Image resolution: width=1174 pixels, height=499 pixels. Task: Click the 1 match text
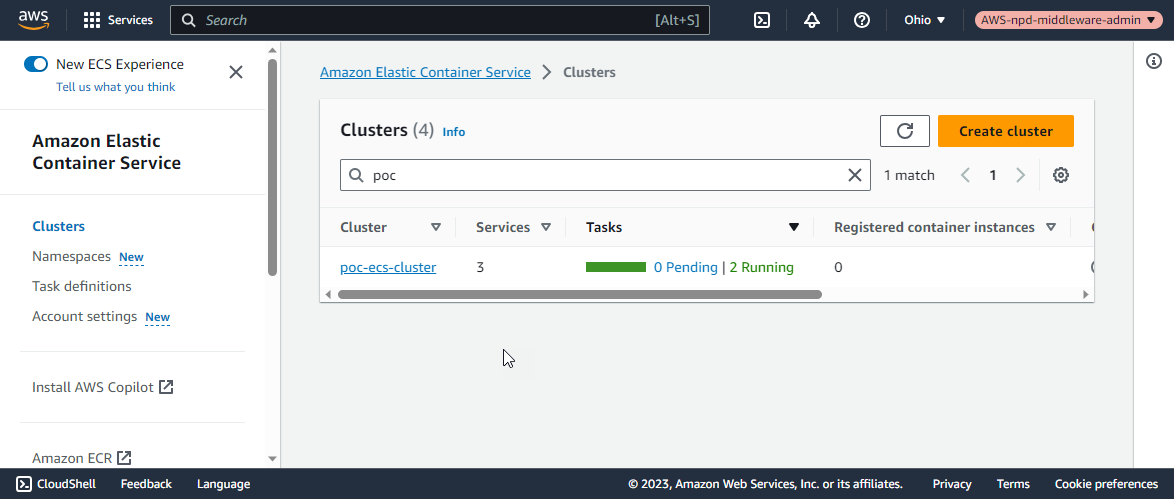coord(909,175)
